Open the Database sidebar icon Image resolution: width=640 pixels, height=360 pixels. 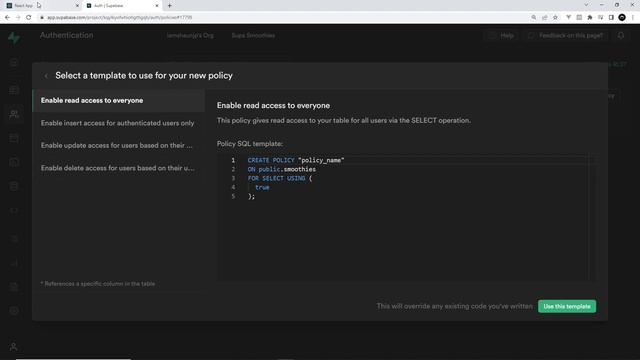[14, 186]
